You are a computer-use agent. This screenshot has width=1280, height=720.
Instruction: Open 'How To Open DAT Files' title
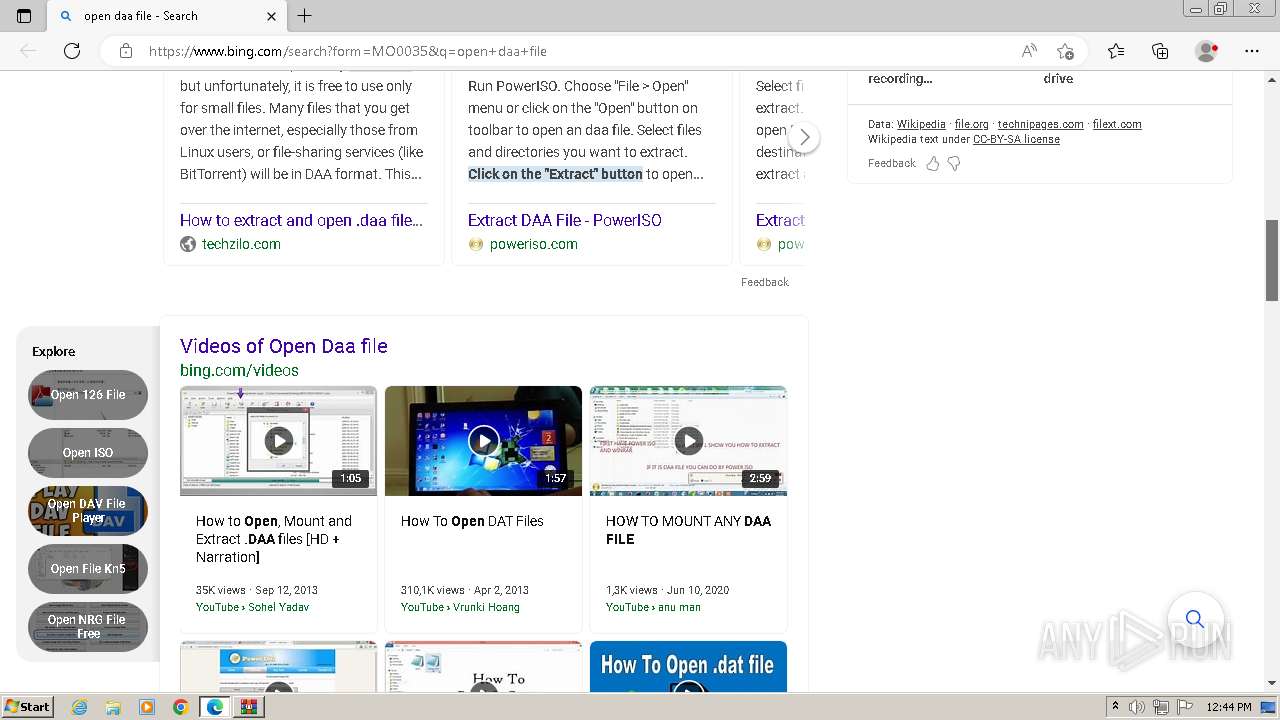tap(472, 521)
